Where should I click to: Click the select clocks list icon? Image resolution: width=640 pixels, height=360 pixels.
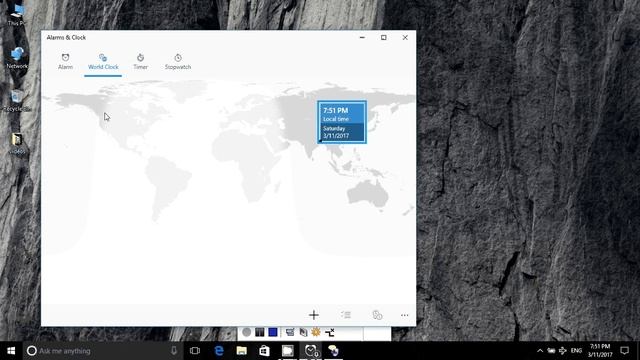[346, 315]
